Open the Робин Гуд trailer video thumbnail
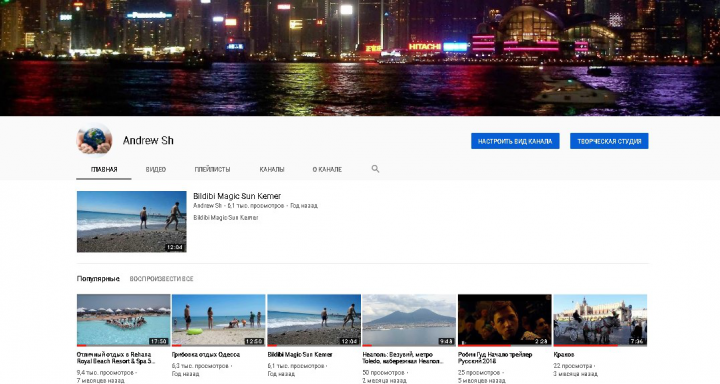Screen dimensions: 720x384 [505, 320]
